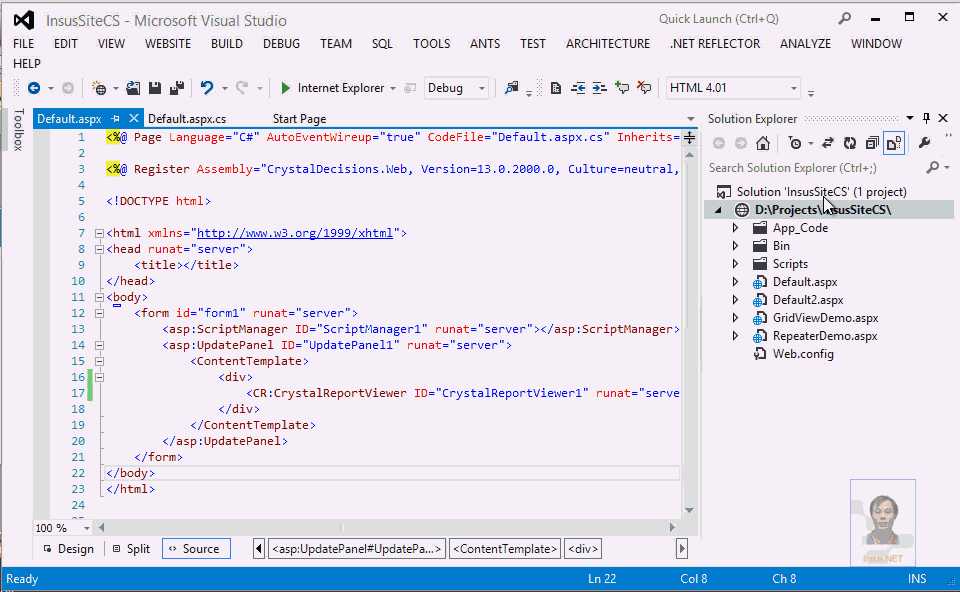Open Properties wrench icon in Solution Explorer
960x592 pixels.
tap(924, 143)
